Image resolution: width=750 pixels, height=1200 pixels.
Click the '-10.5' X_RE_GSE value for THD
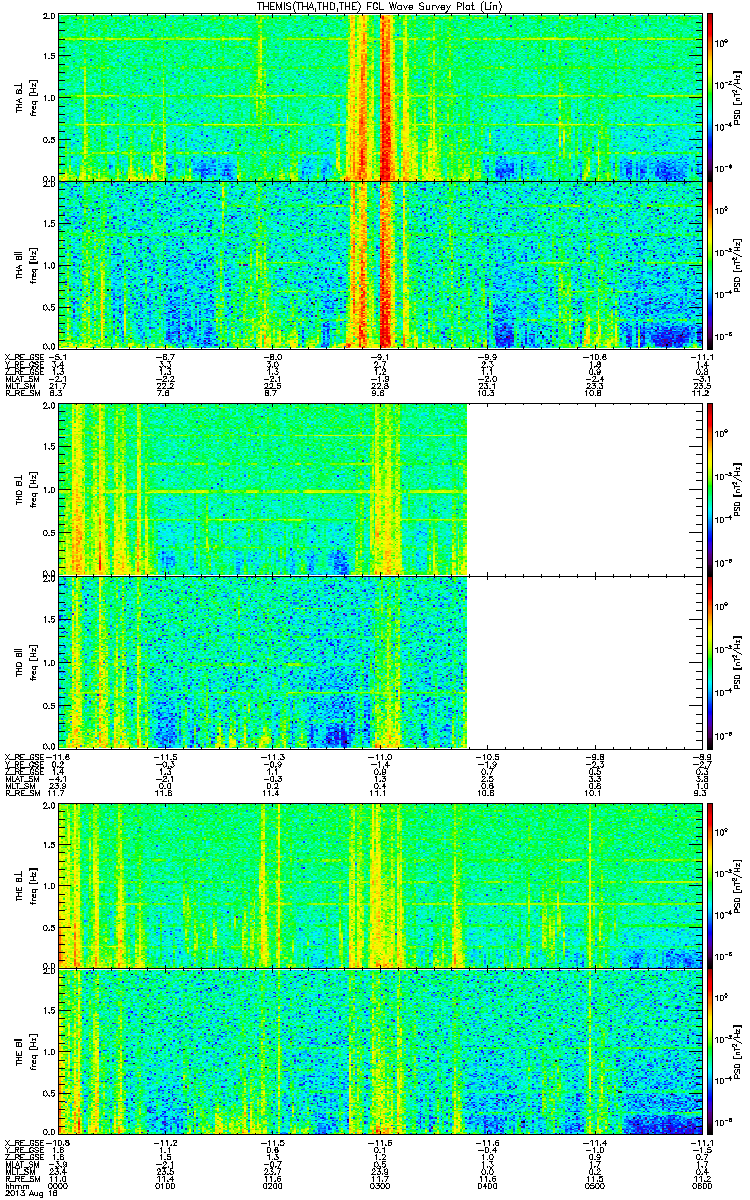486,756
